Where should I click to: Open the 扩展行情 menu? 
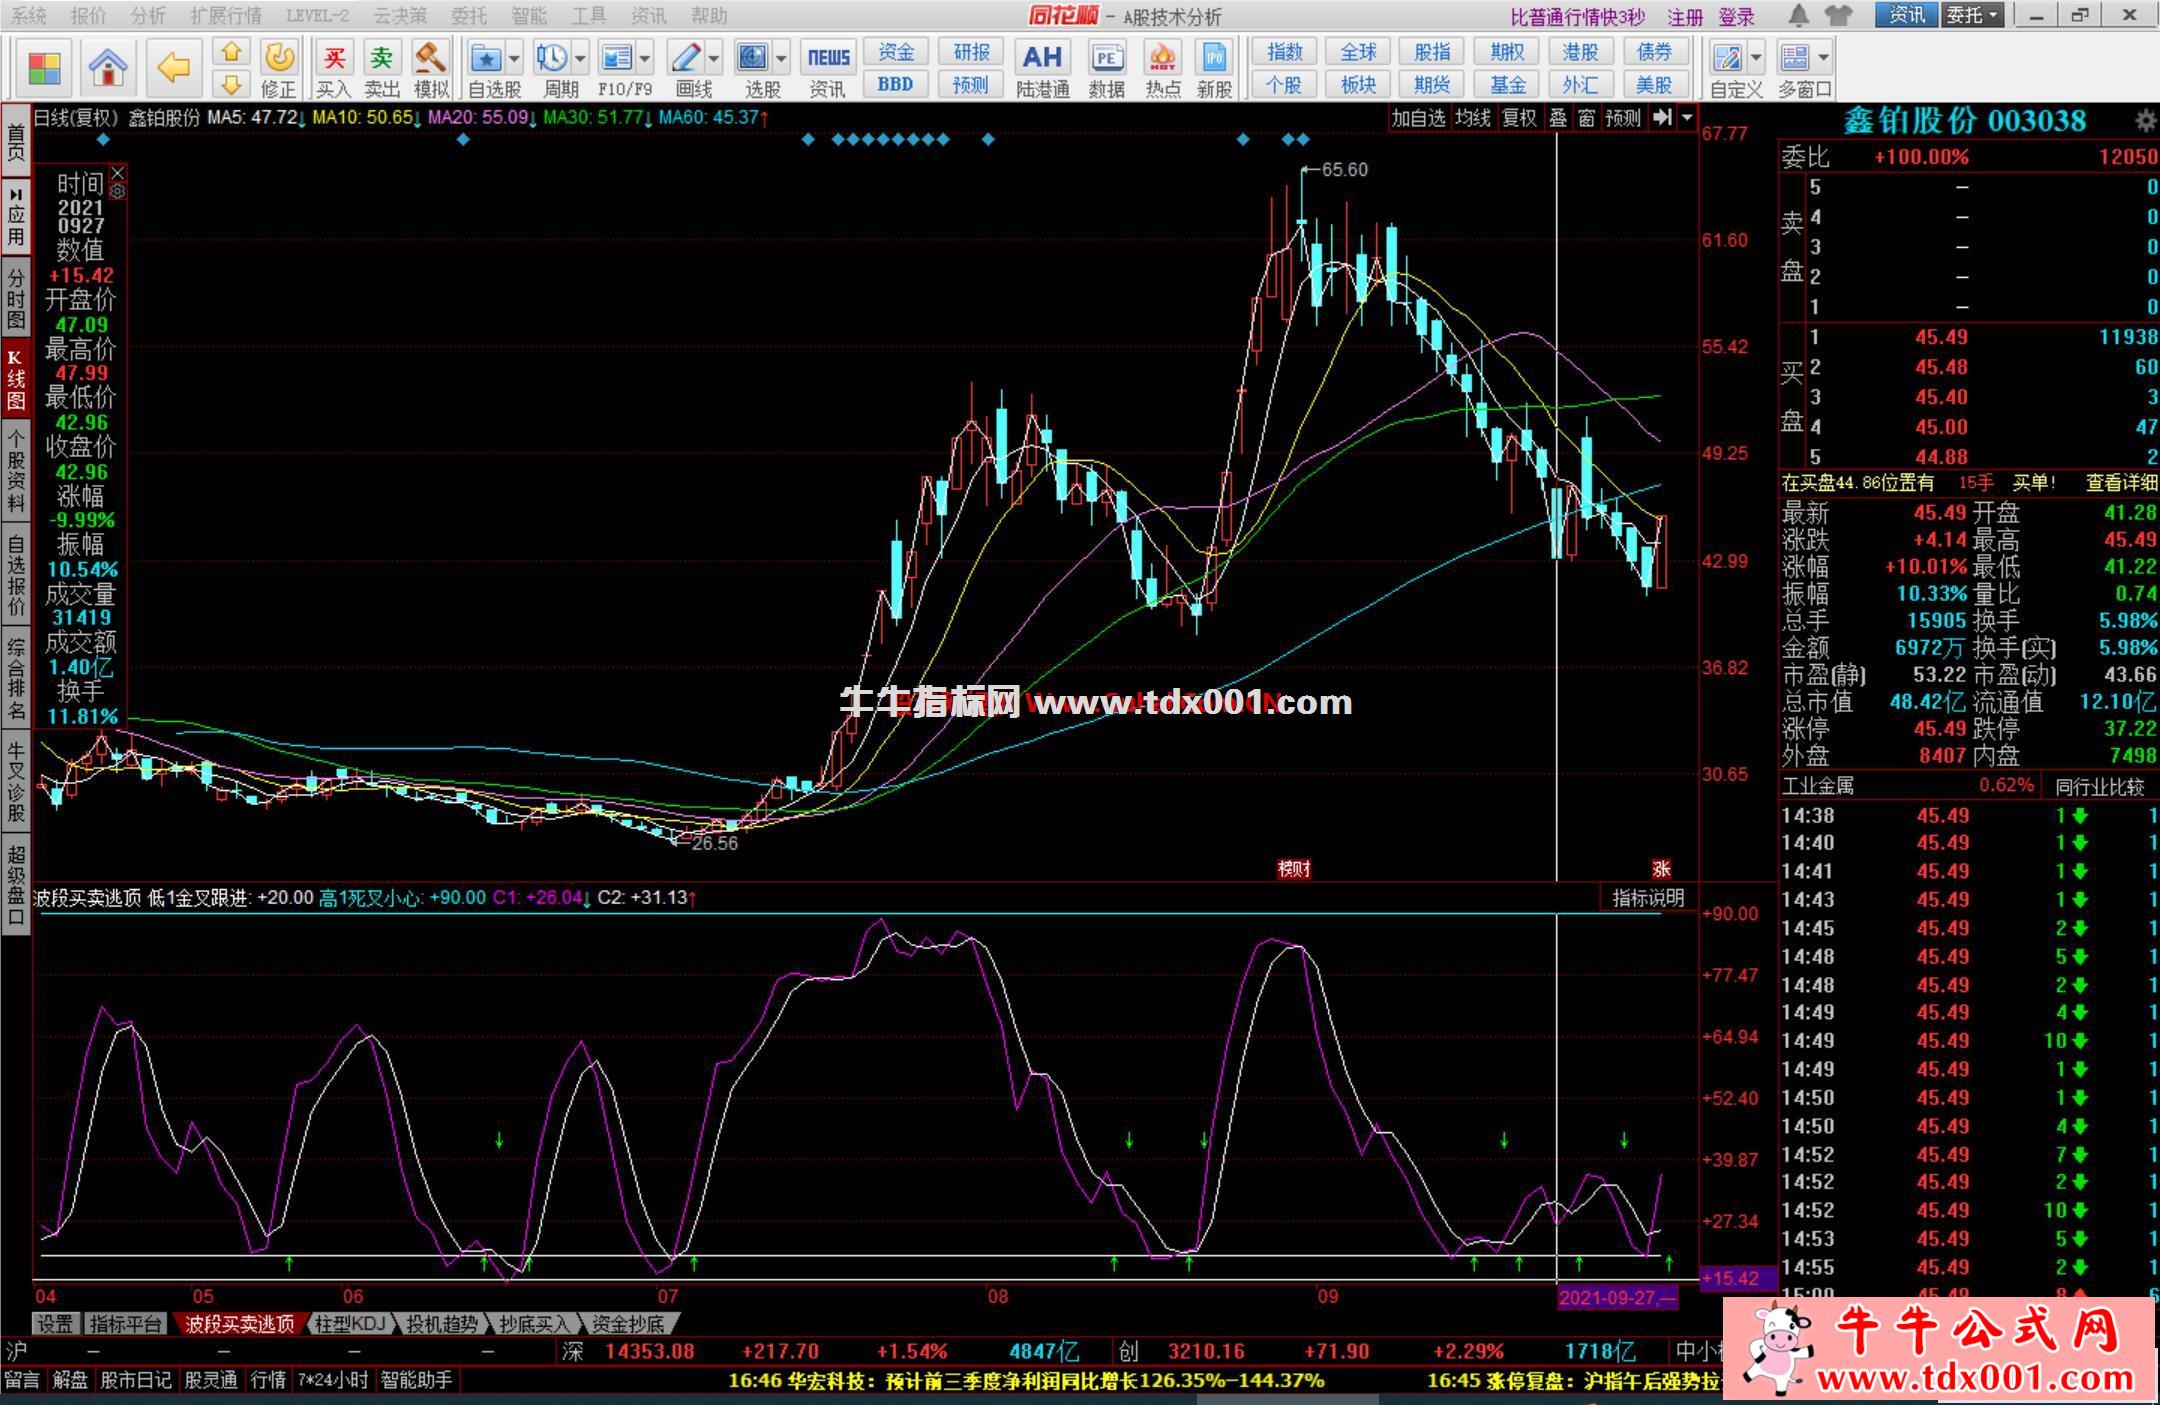(226, 16)
